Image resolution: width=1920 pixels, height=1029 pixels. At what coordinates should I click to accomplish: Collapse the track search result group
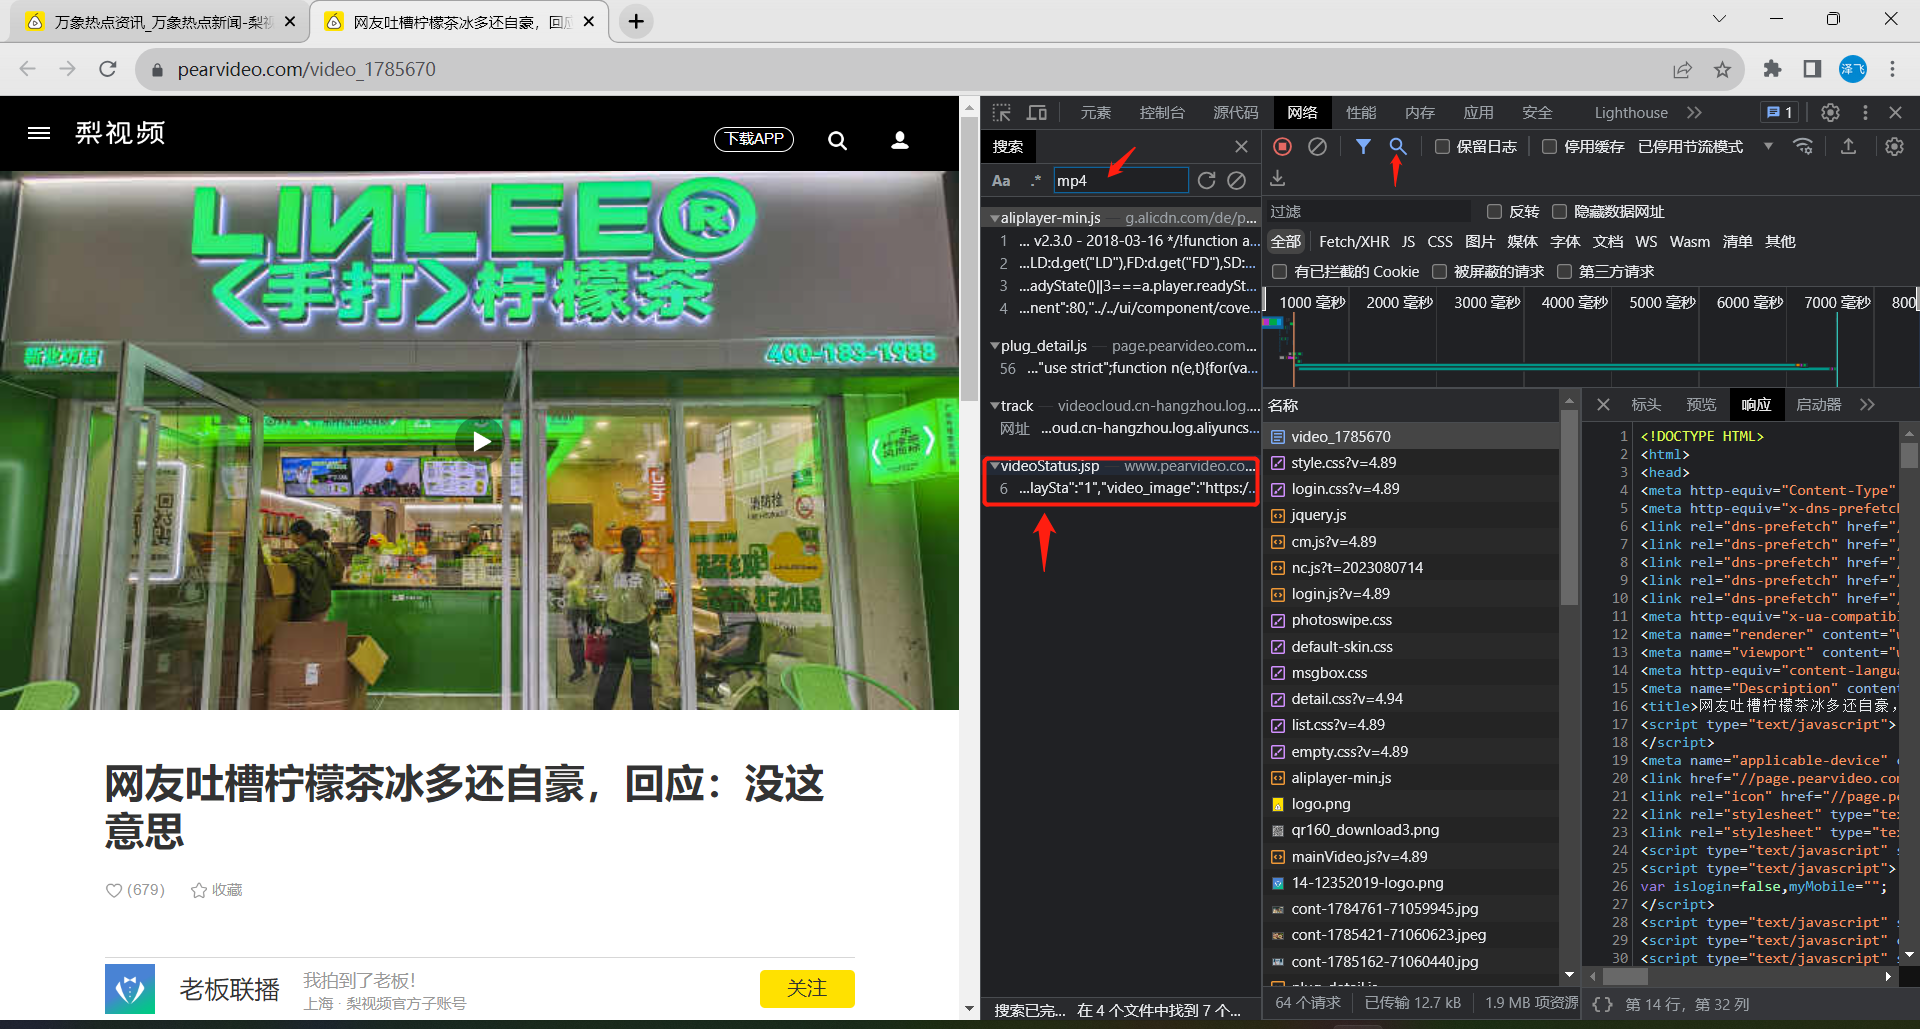point(994,406)
